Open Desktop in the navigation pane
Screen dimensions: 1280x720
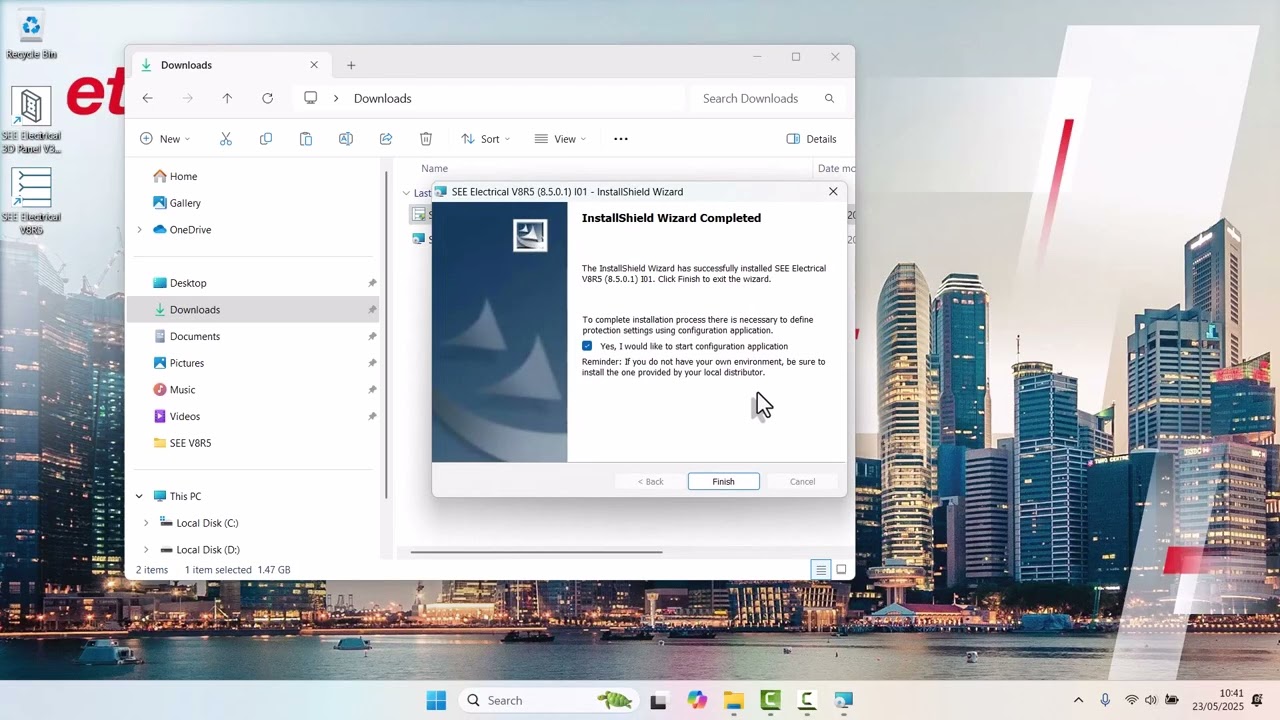click(x=188, y=283)
